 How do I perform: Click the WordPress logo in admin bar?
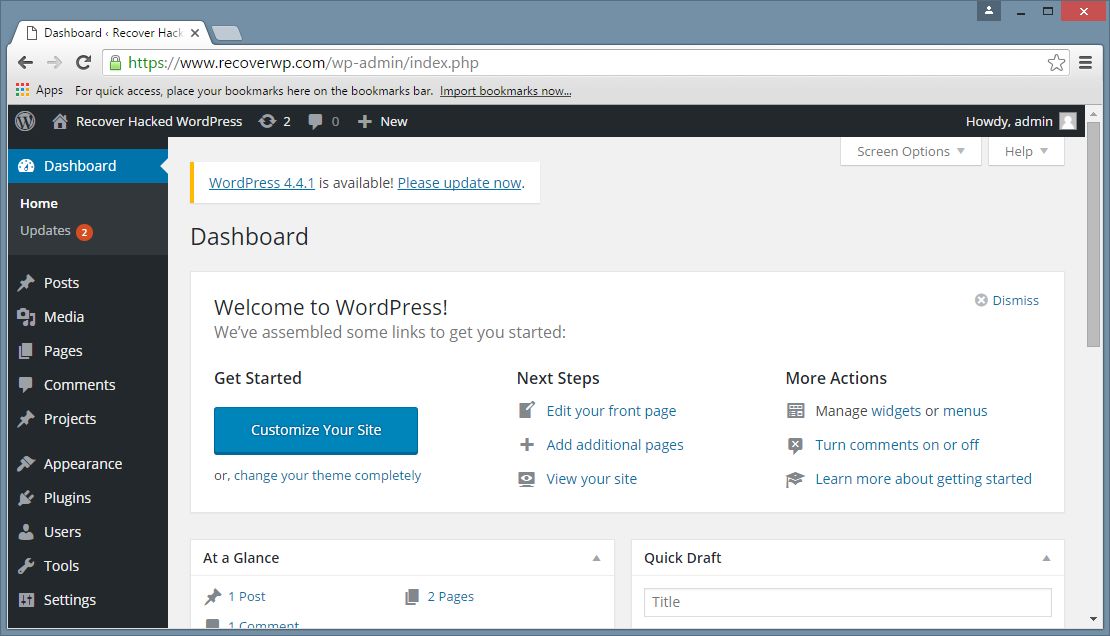(25, 121)
